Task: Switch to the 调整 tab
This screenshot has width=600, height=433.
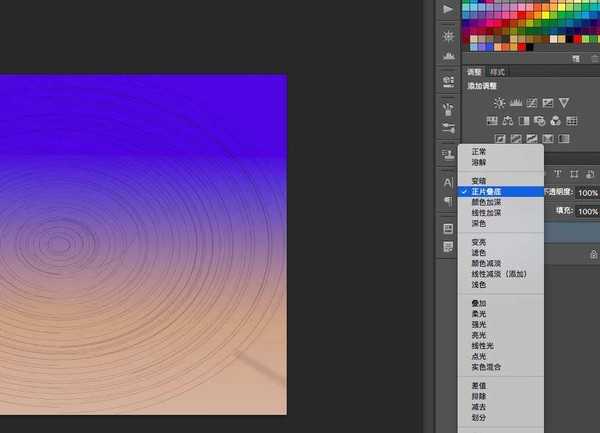Action: pos(474,72)
